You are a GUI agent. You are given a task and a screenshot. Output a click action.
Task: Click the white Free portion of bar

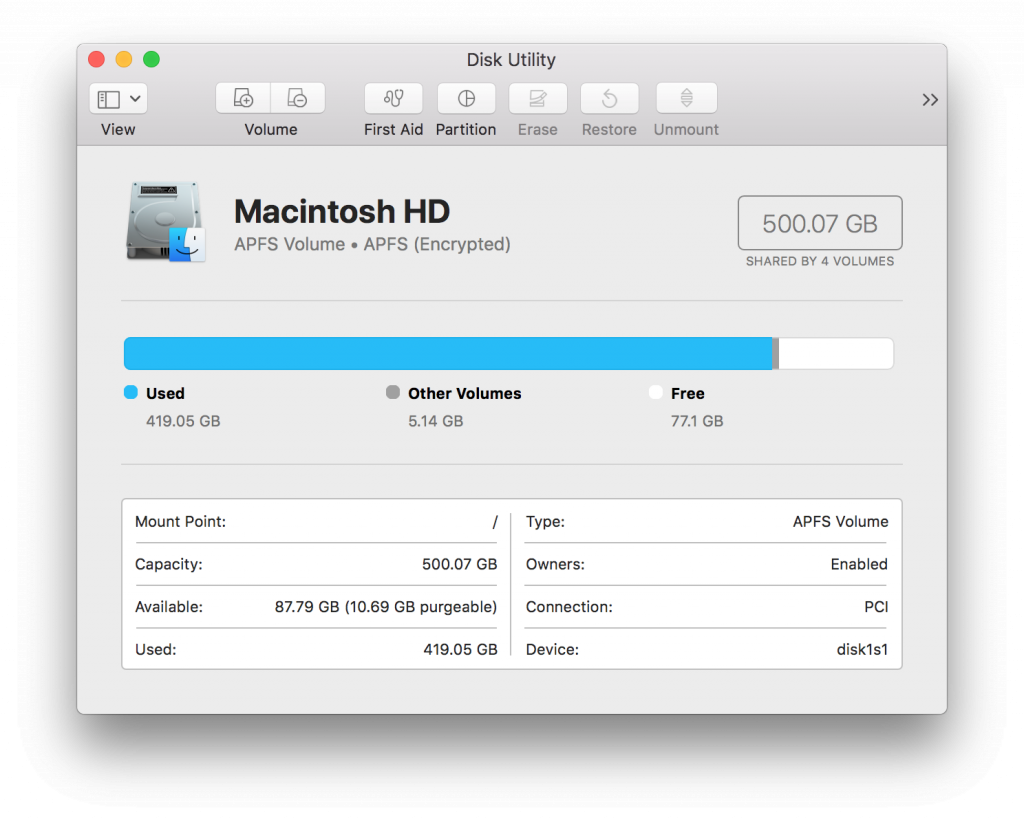pyautogui.click(x=836, y=353)
